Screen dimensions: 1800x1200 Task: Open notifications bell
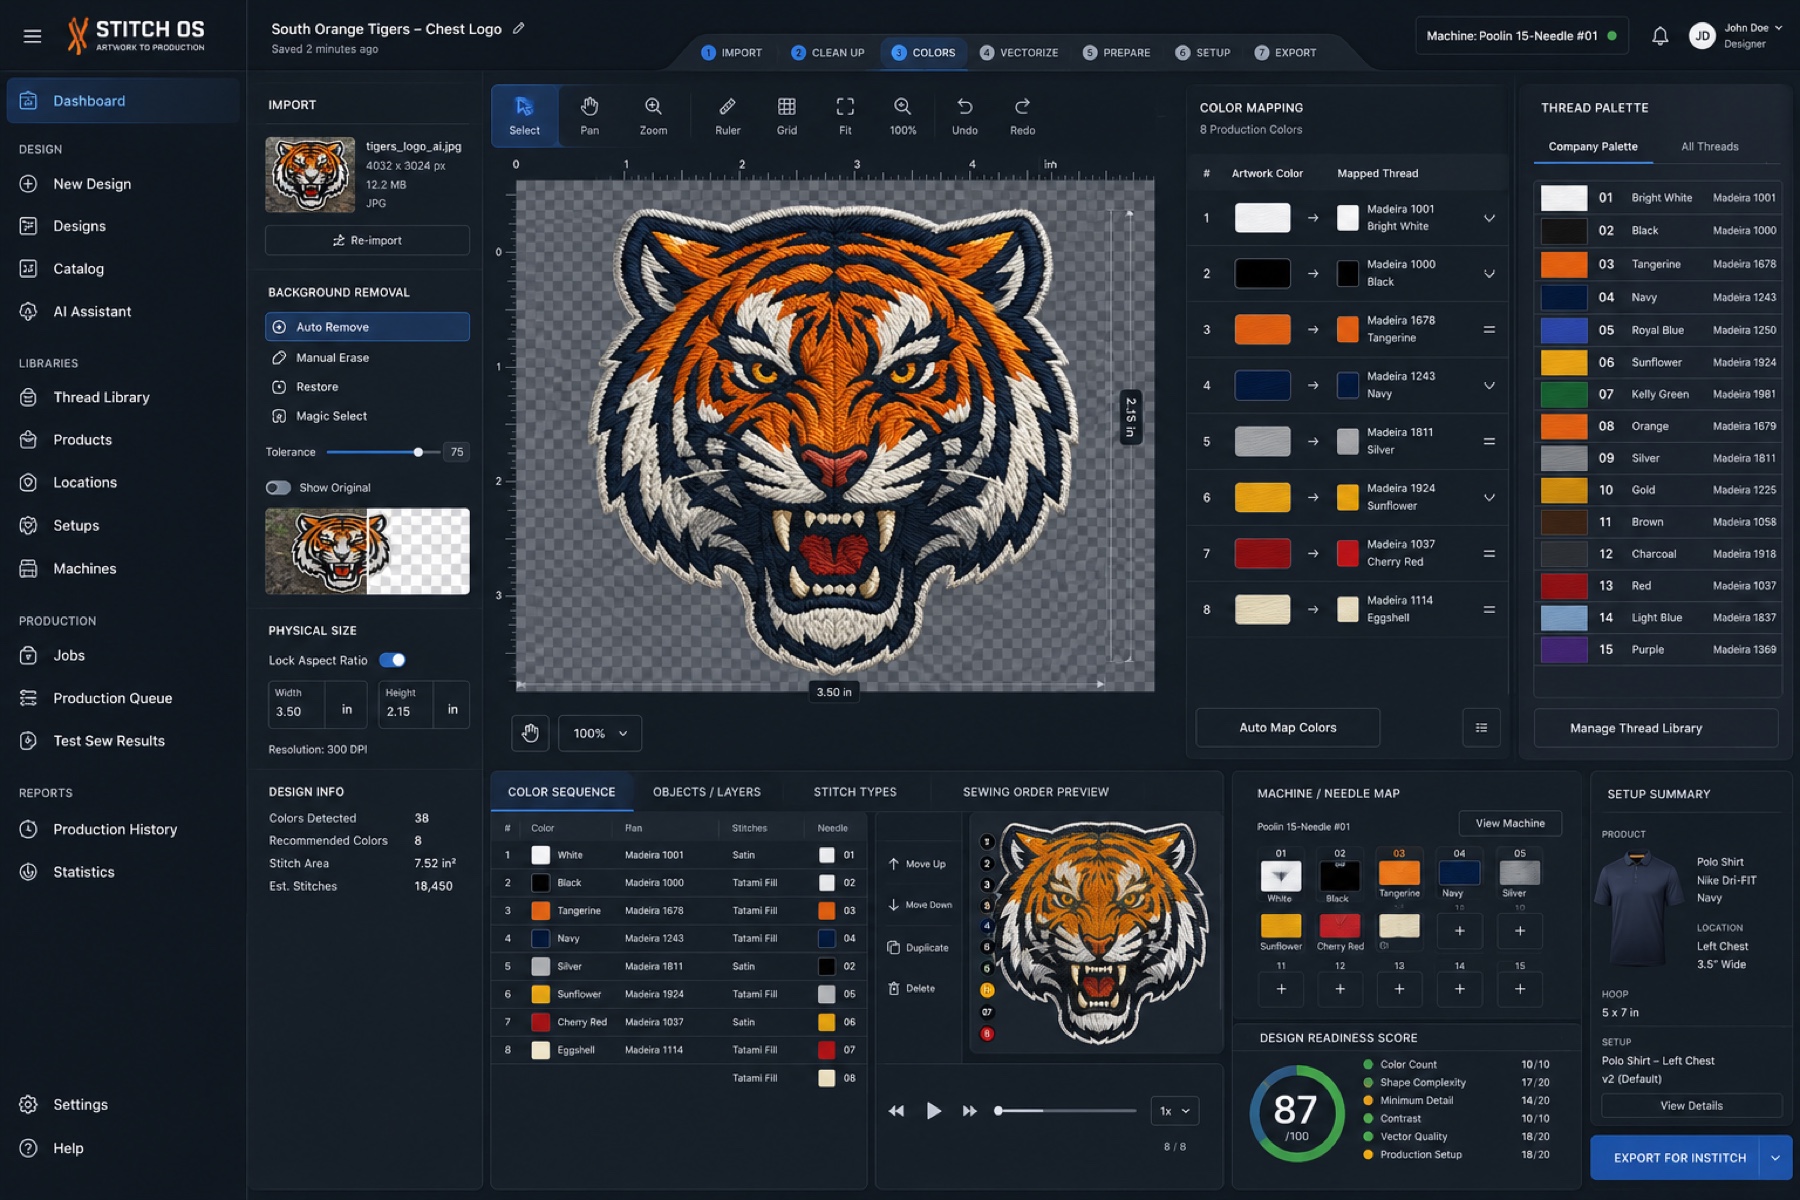[x=1660, y=36]
